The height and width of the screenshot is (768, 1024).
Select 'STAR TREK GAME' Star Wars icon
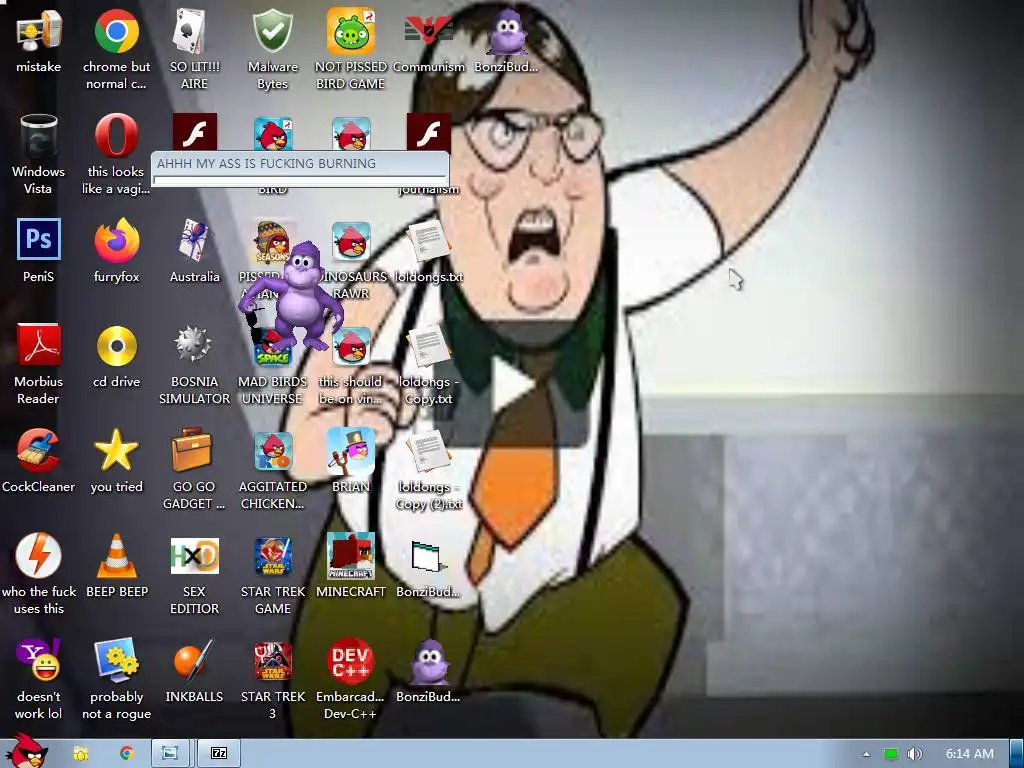tap(272, 556)
